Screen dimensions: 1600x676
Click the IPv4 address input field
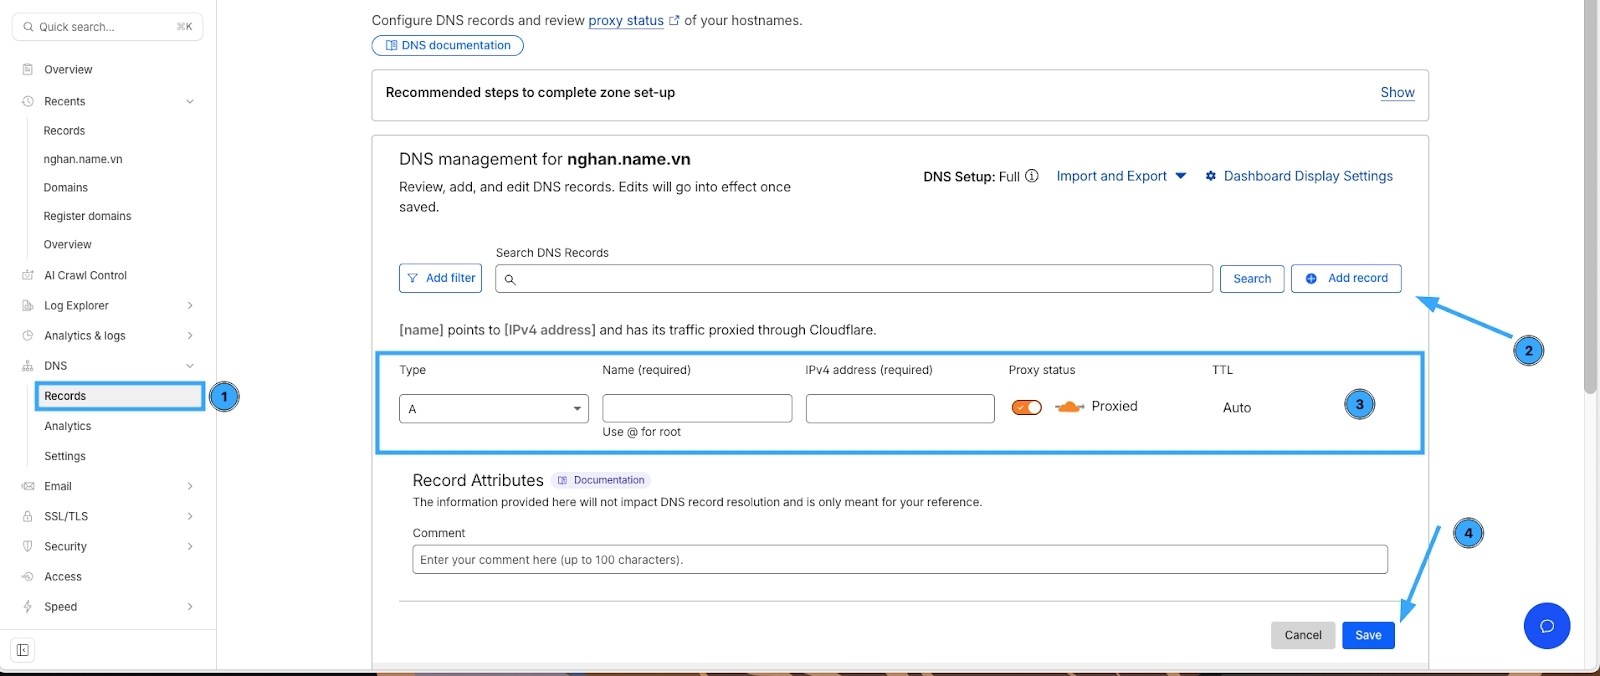899,409
